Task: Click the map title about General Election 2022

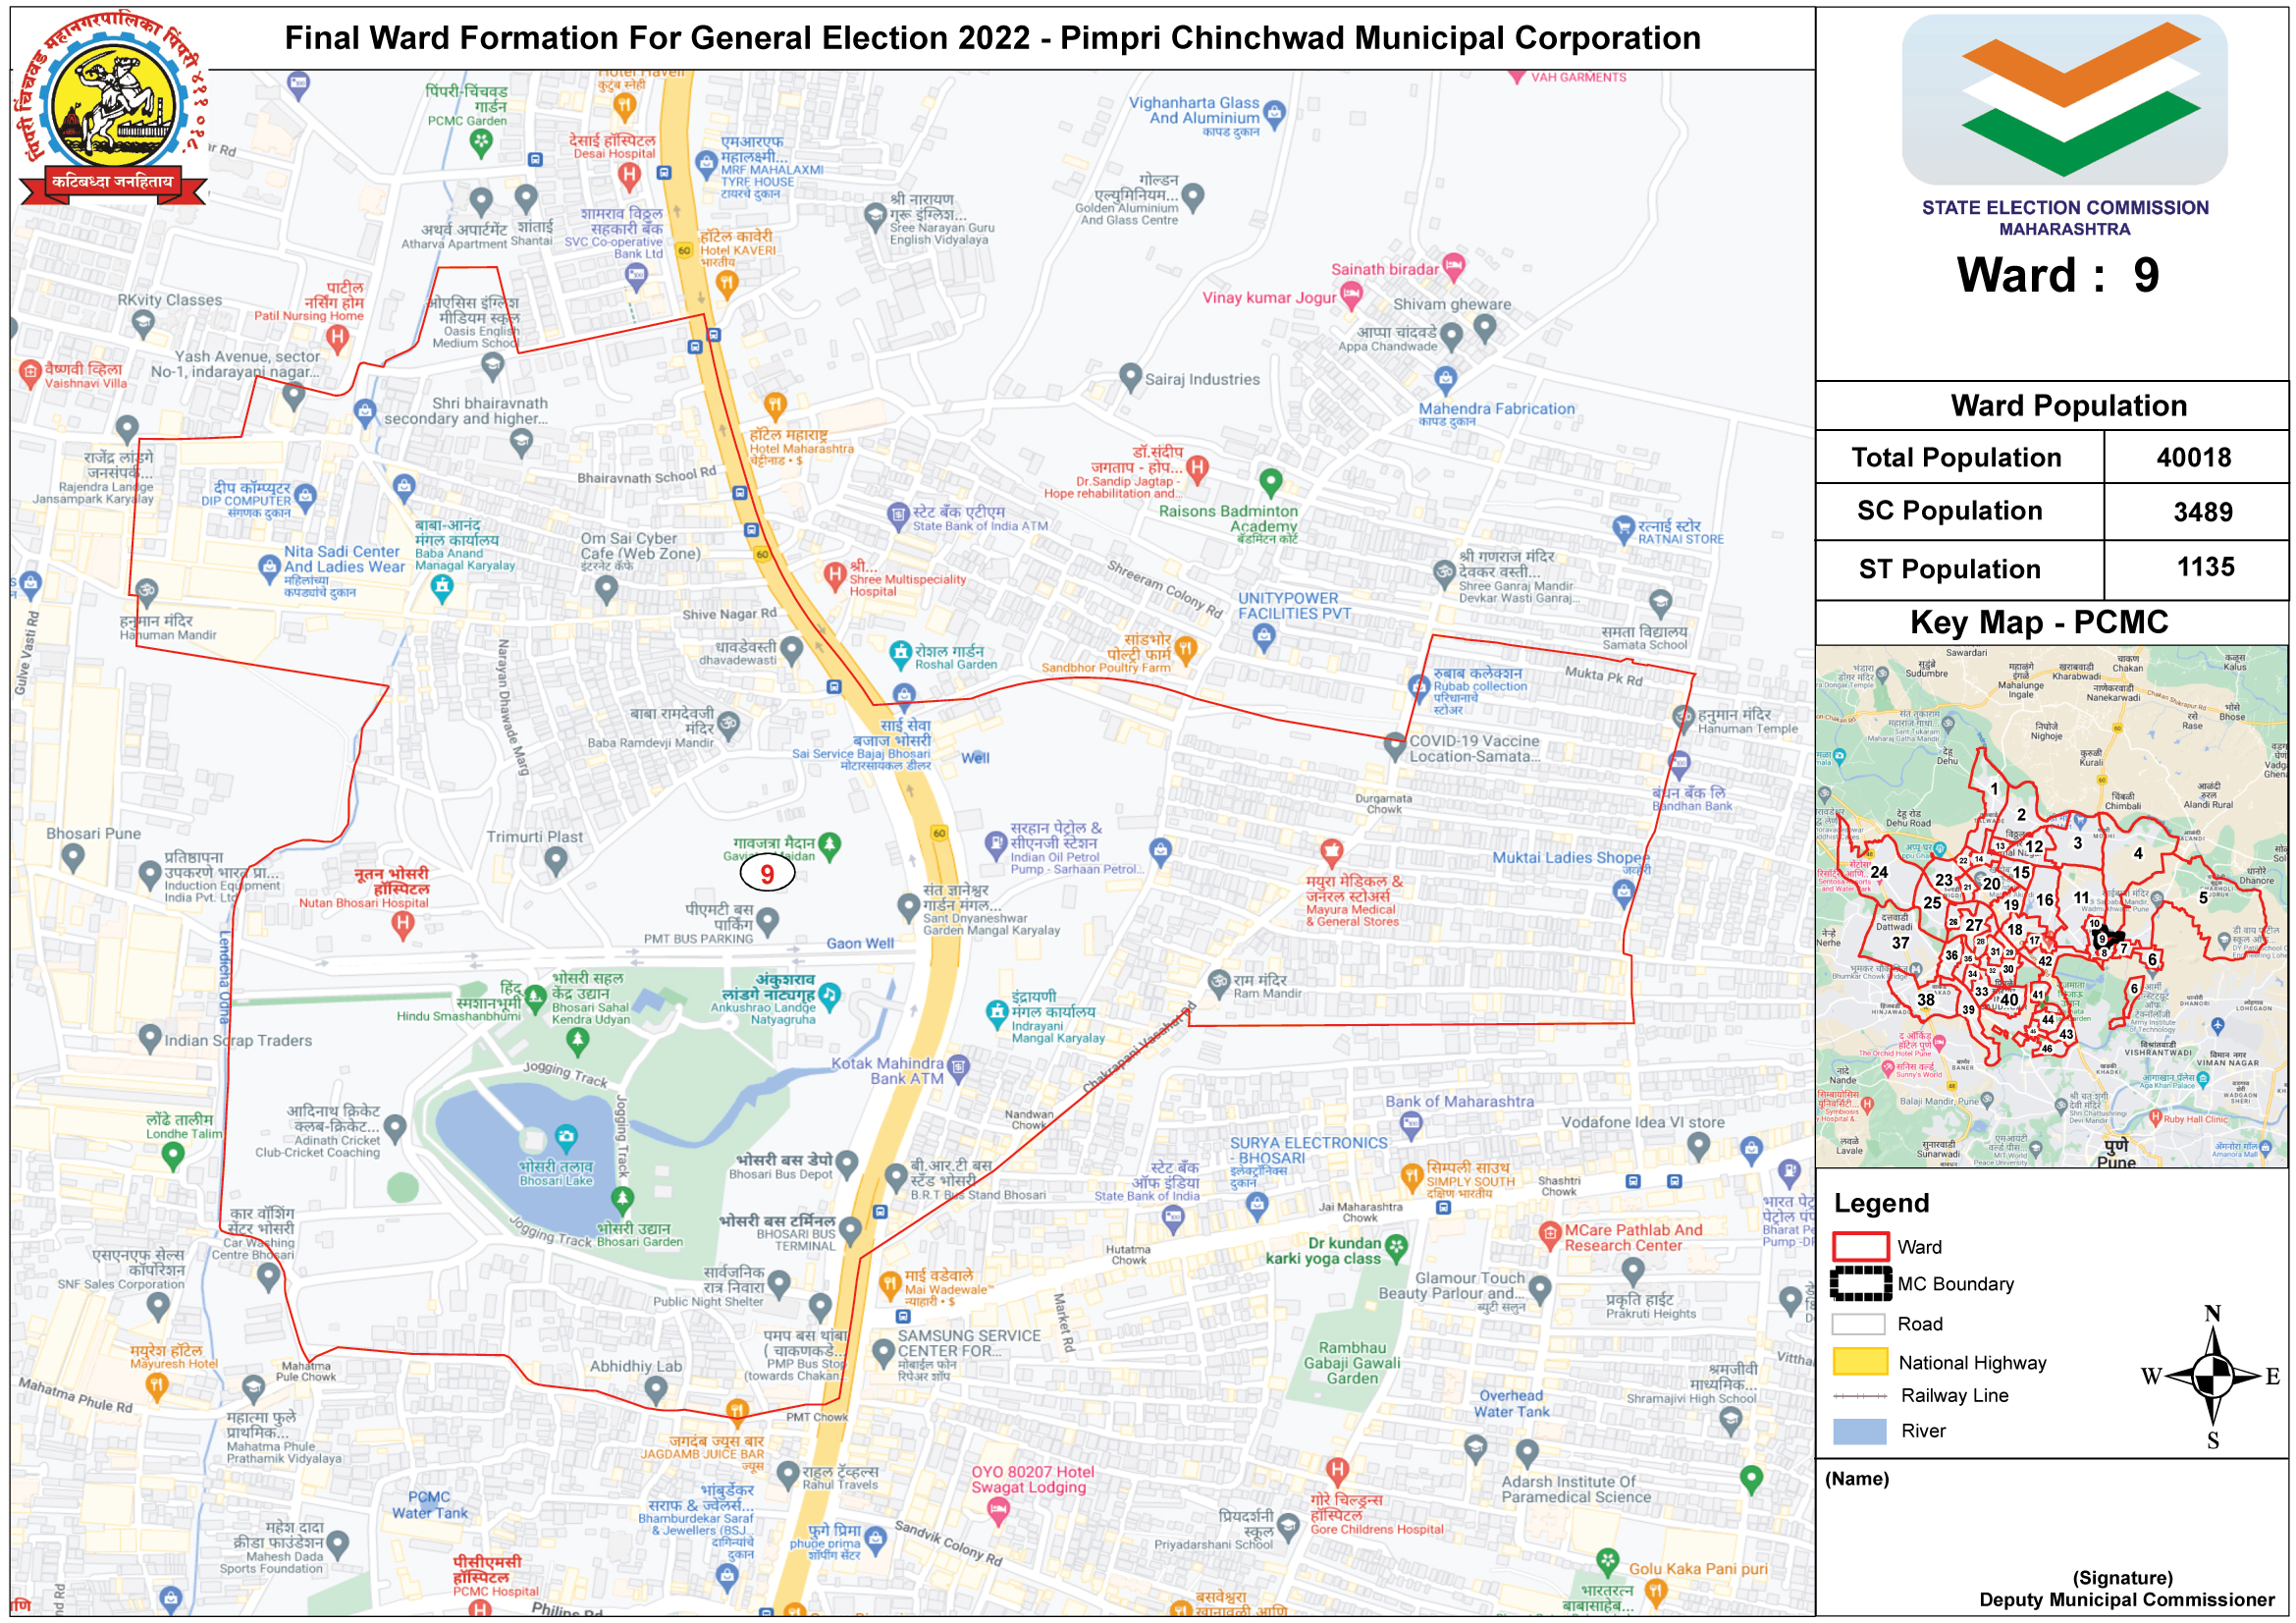Action: [992, 38]
